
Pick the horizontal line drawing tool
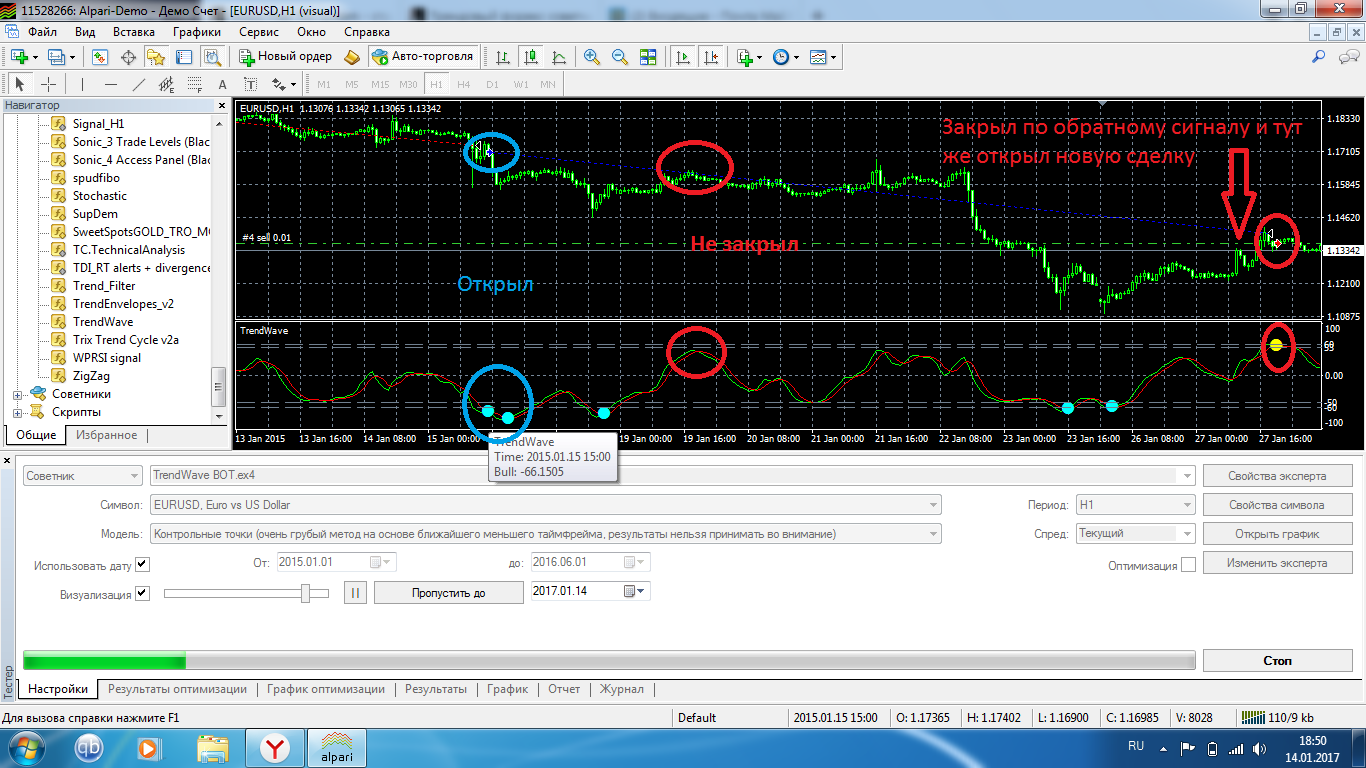[110, 84]
